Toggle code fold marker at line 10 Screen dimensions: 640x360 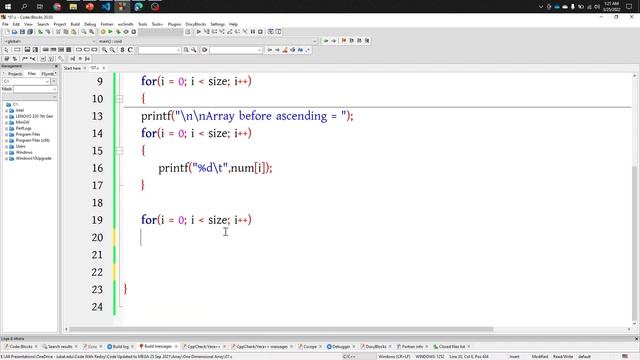point(119,99)
